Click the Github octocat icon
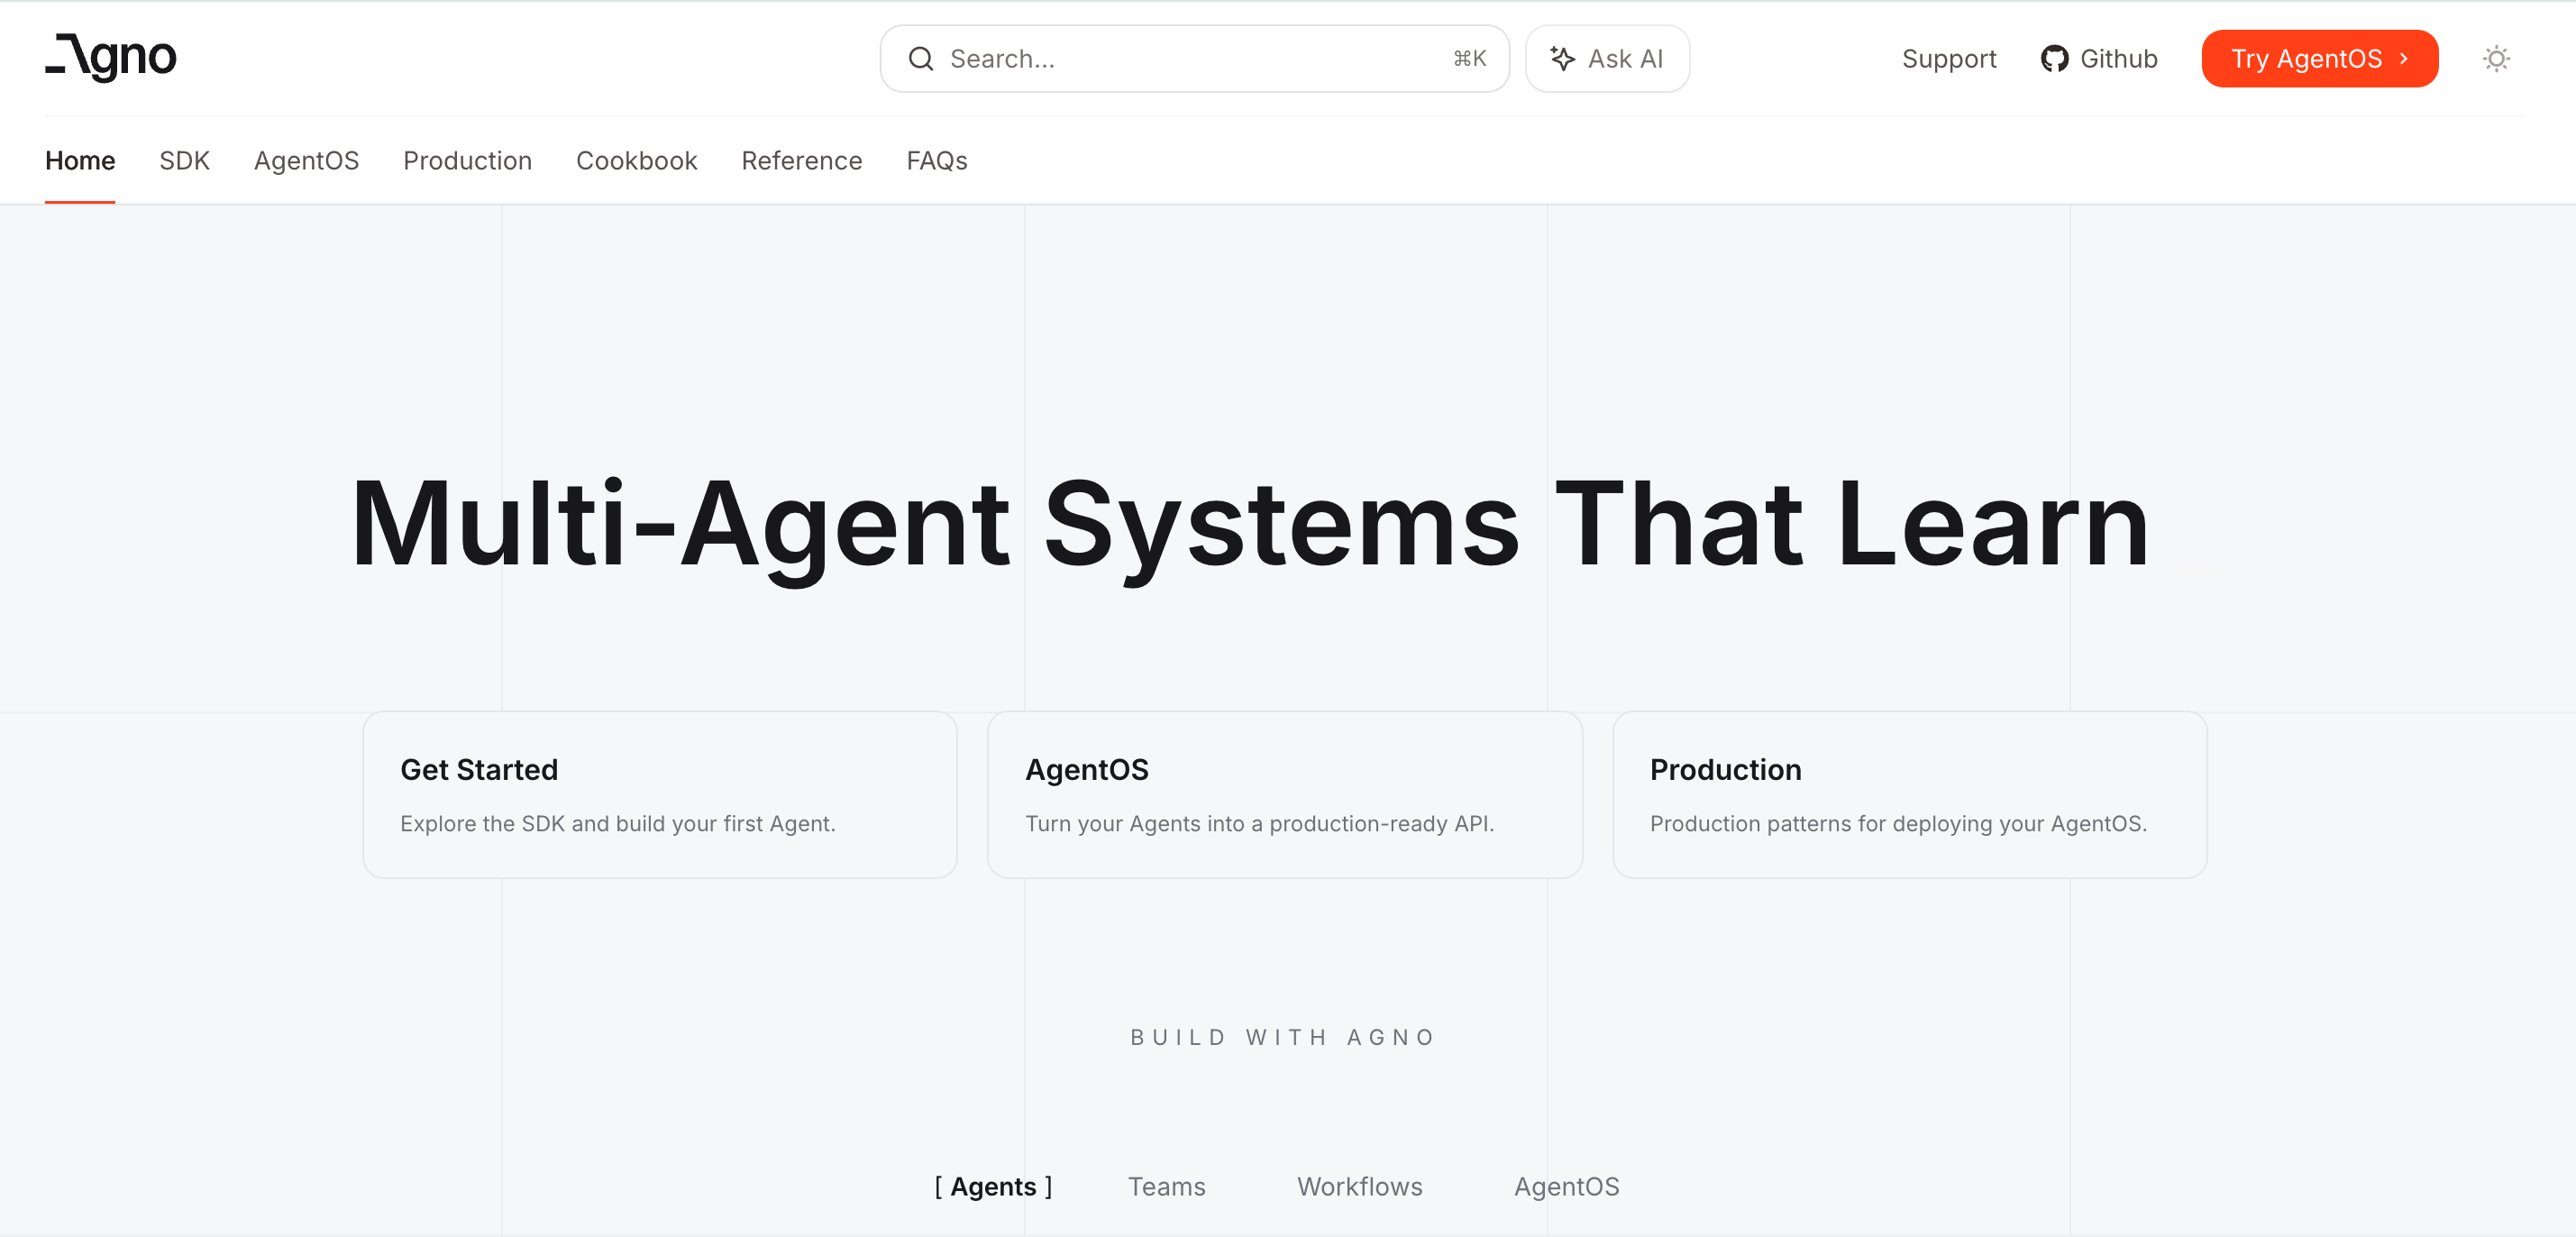Image resolution: width=2576 pixels, height=1237 pixels. click(2054, 59)
